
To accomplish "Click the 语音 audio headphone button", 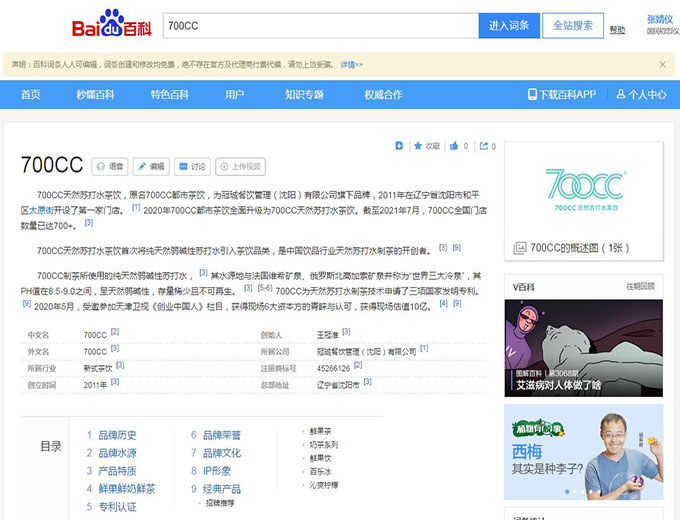I will tap(110, 166).
